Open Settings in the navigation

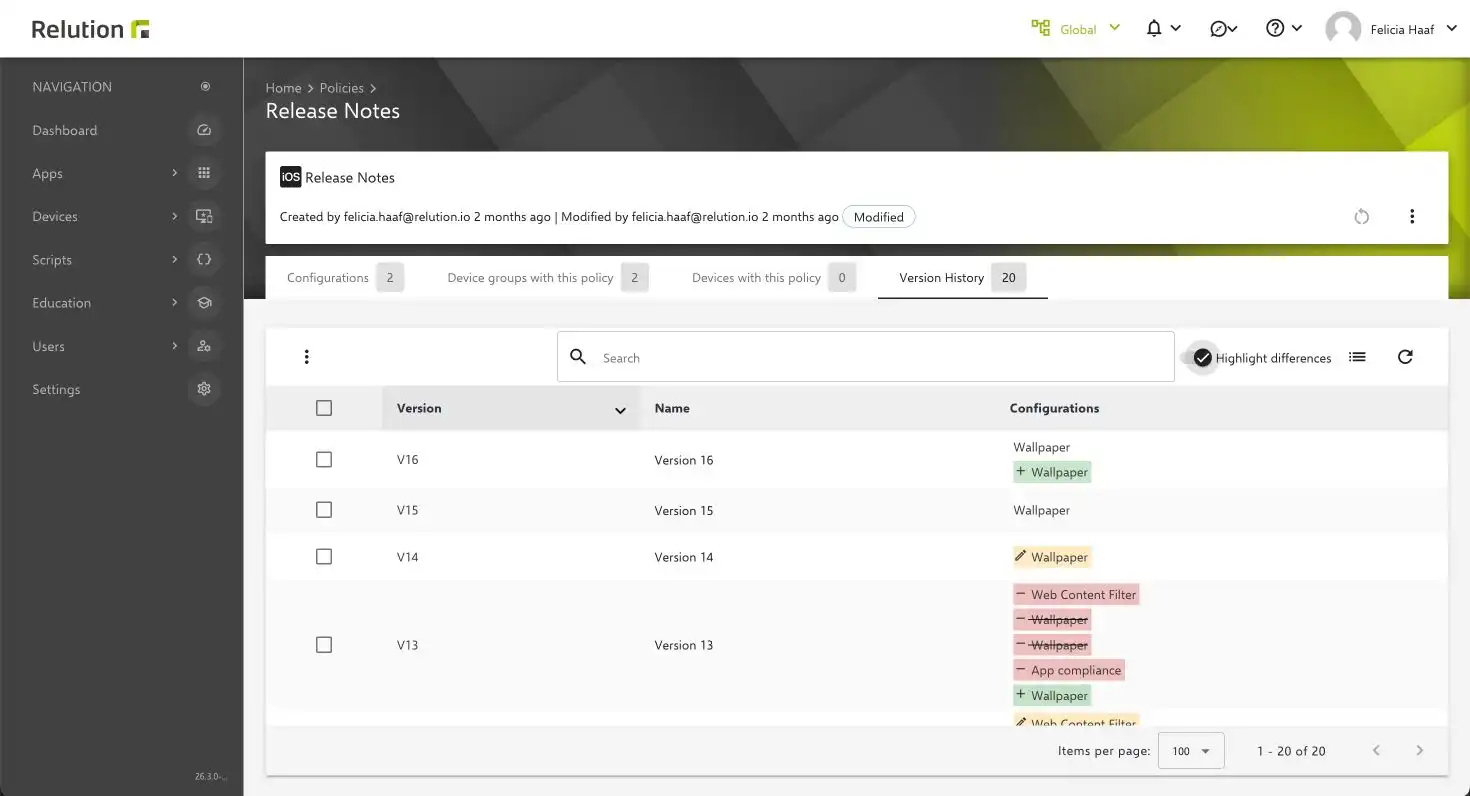point(56,389)
